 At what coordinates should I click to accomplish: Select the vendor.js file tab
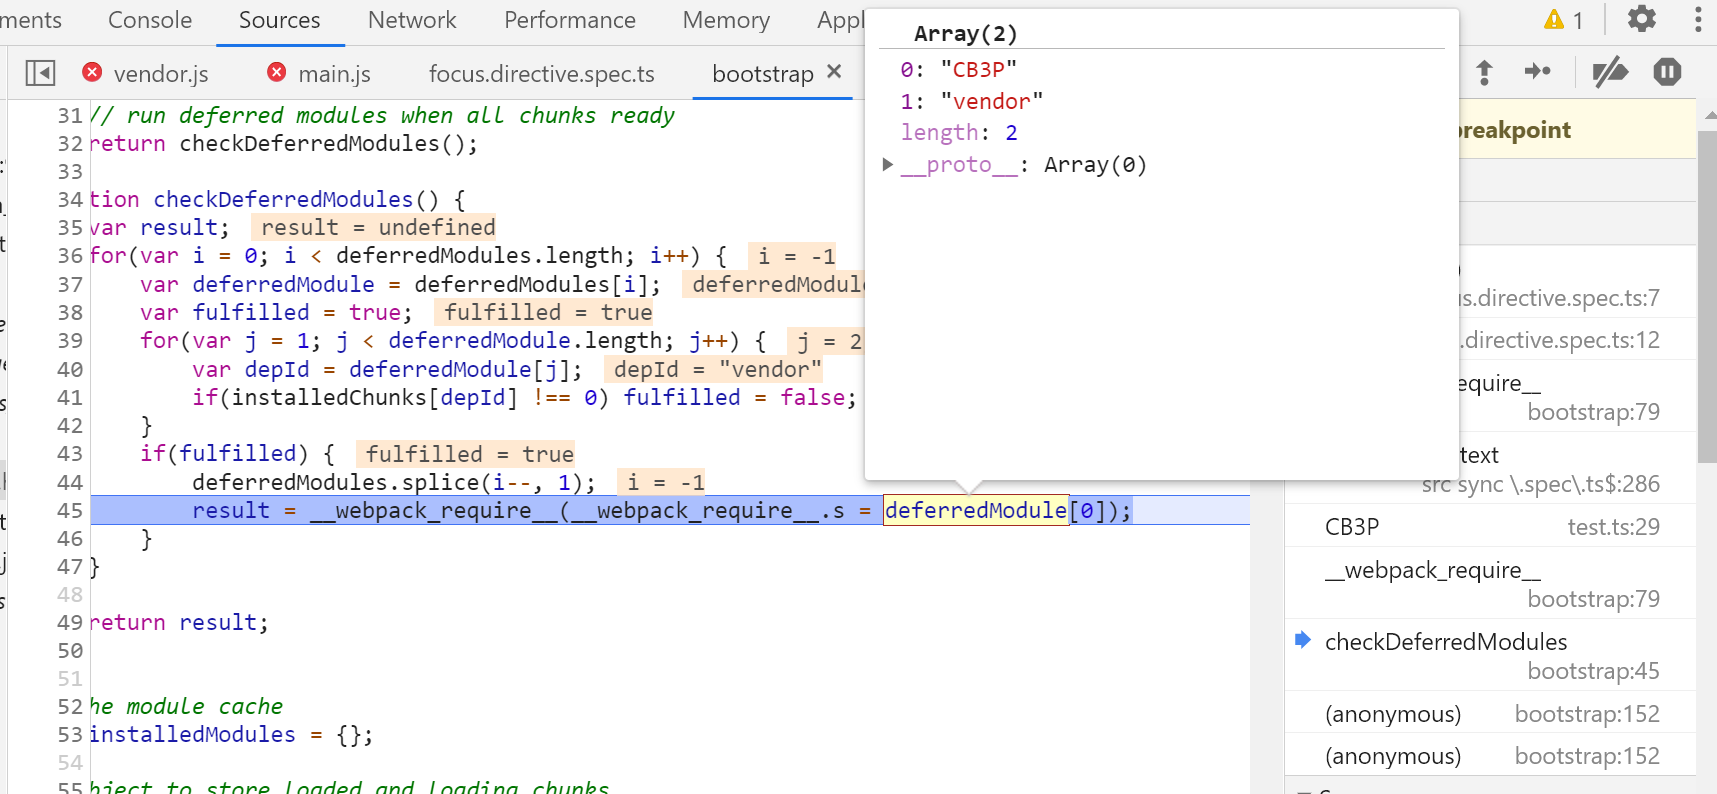click(x=160, y=74)
